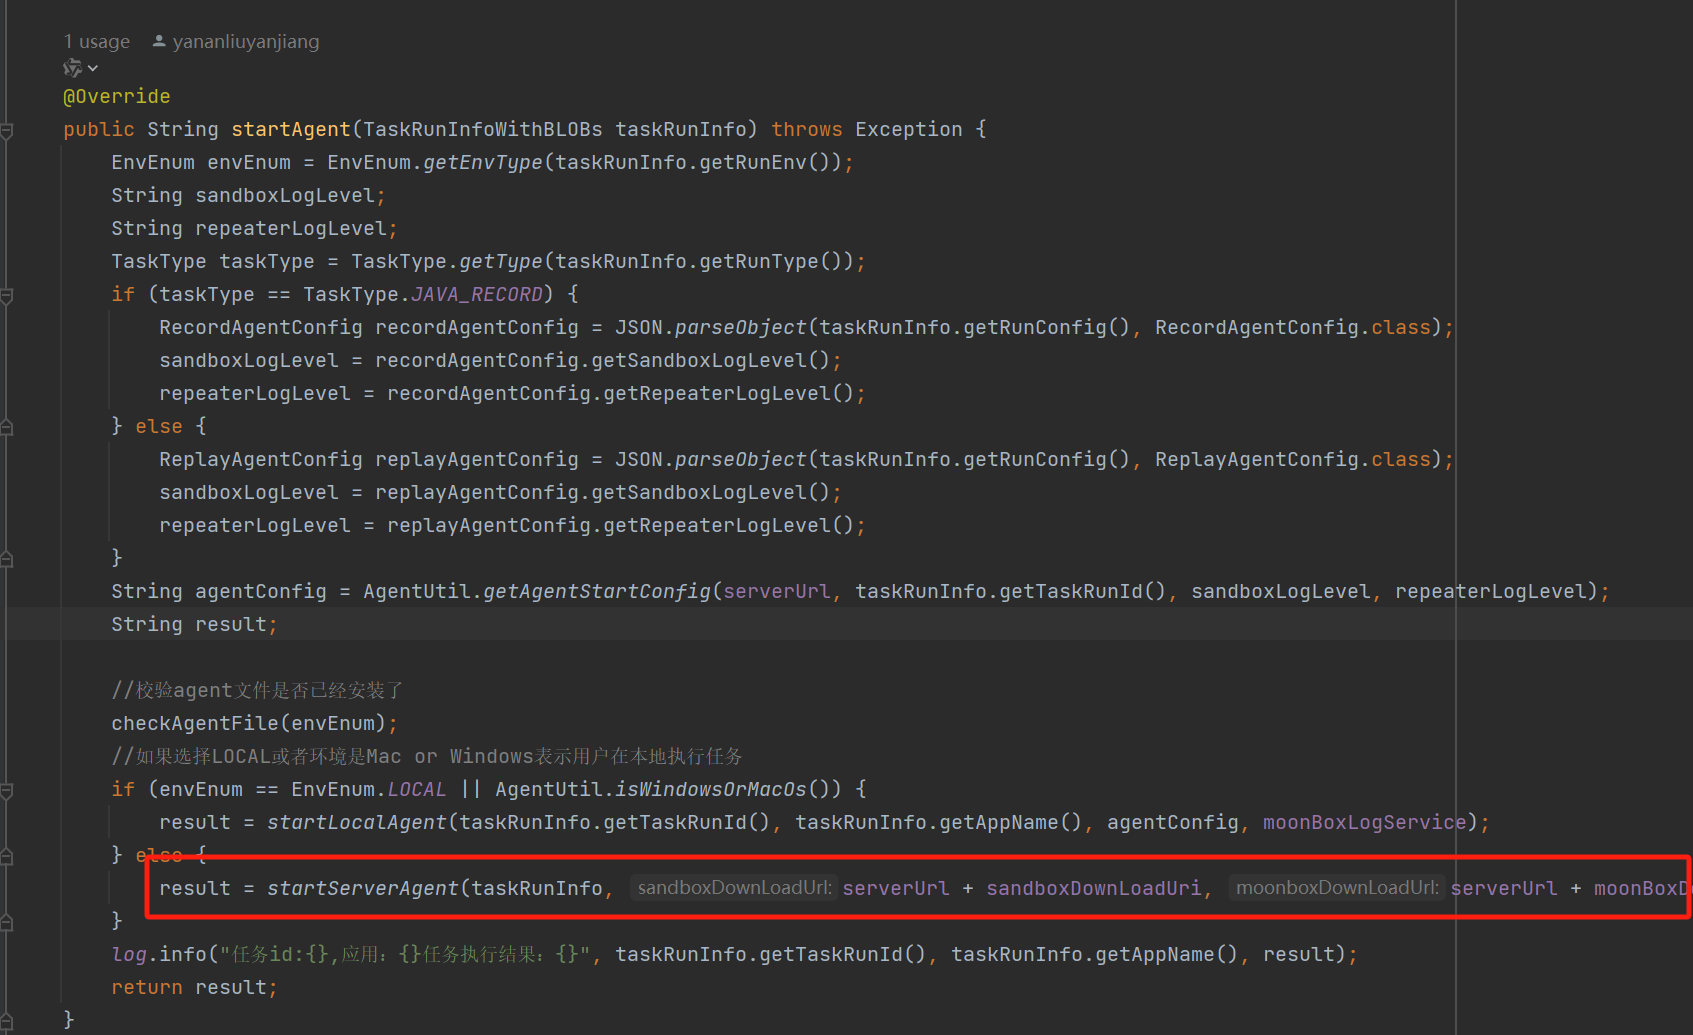Click the 'TaskType taskType' variable declaration
This screenshot has width=1693, height=1035.
pyautogui.click(x=213, y=262)
